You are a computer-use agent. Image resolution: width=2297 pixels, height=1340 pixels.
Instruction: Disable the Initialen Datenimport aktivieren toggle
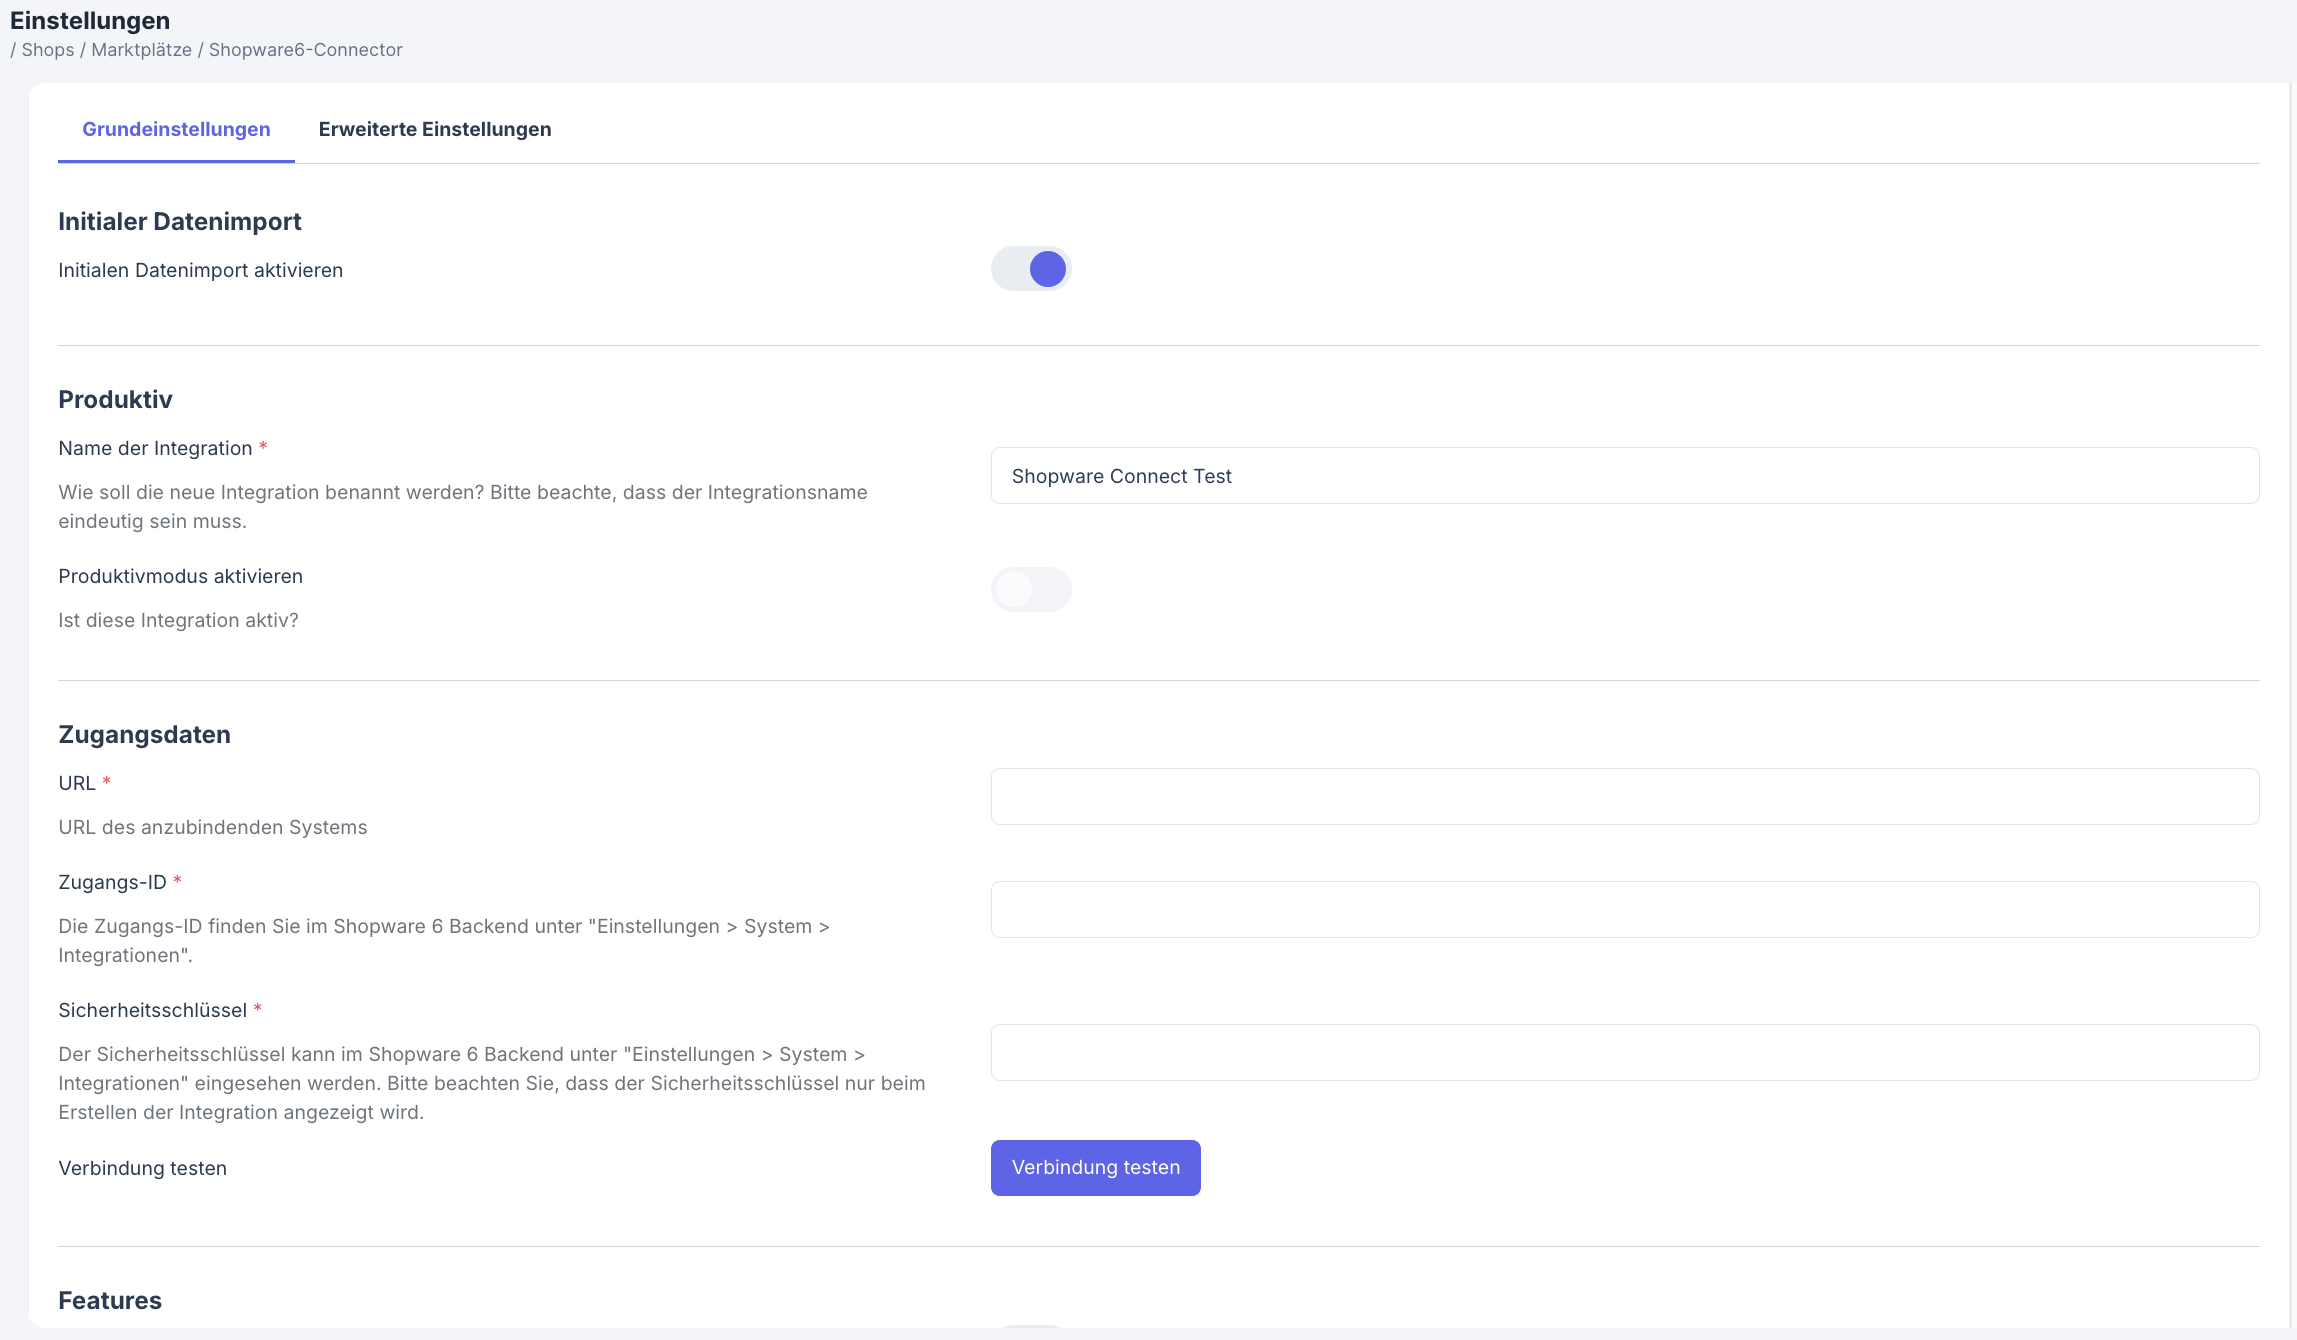(1031, 269)
